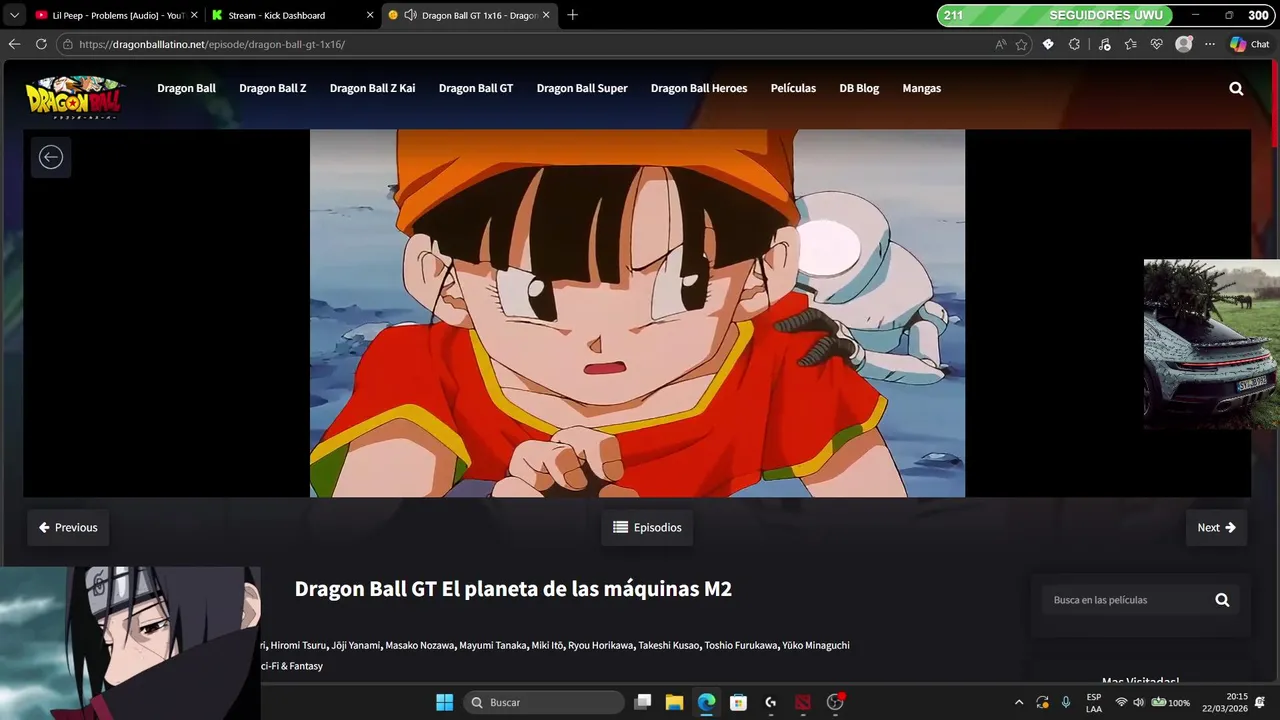Open cast link Yūko Minaguchi

pyautogui.click(x=816, y=645)
